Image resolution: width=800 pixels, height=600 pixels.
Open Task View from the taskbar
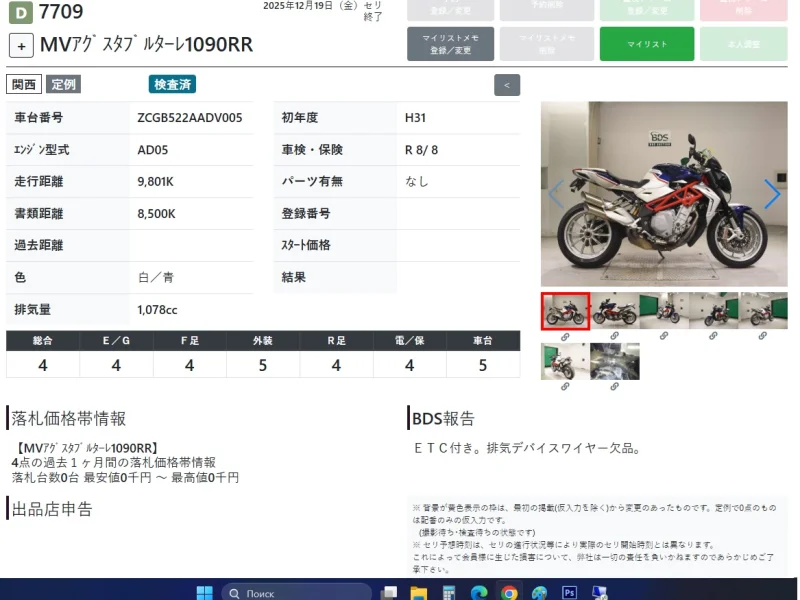(x=389, y=593)
